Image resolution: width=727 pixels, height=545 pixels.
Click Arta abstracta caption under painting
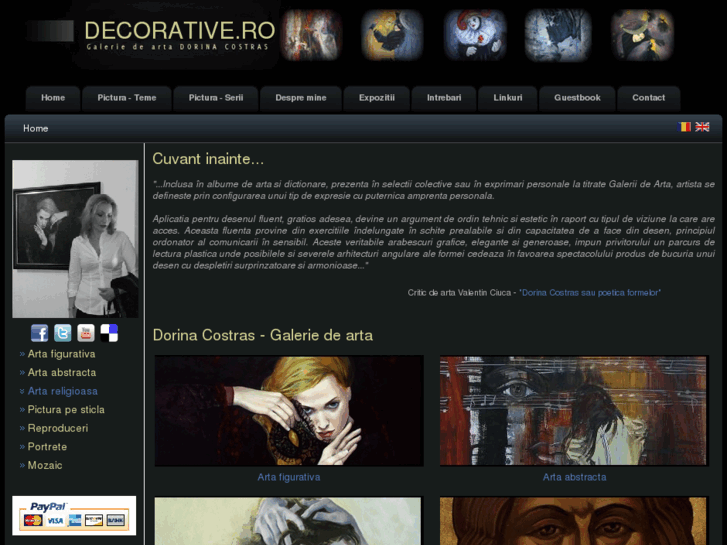(574, 477)
